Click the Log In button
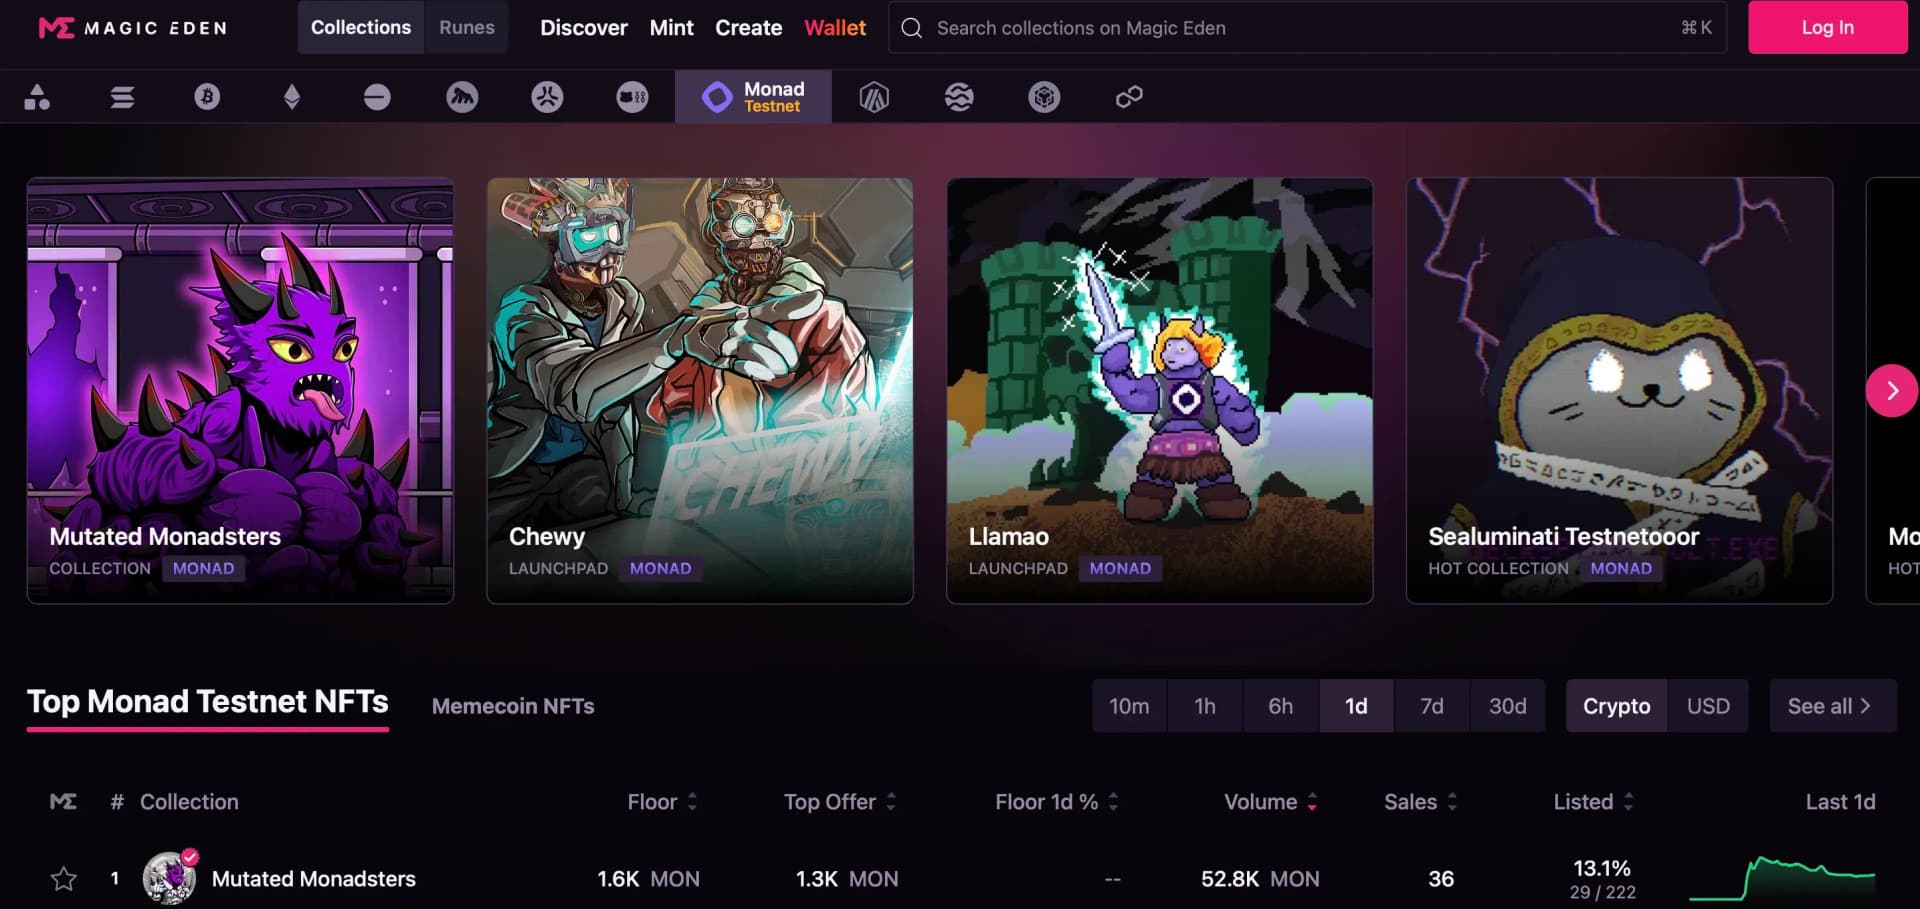This screenshot has width=1920, height=909. (1828, 27)
